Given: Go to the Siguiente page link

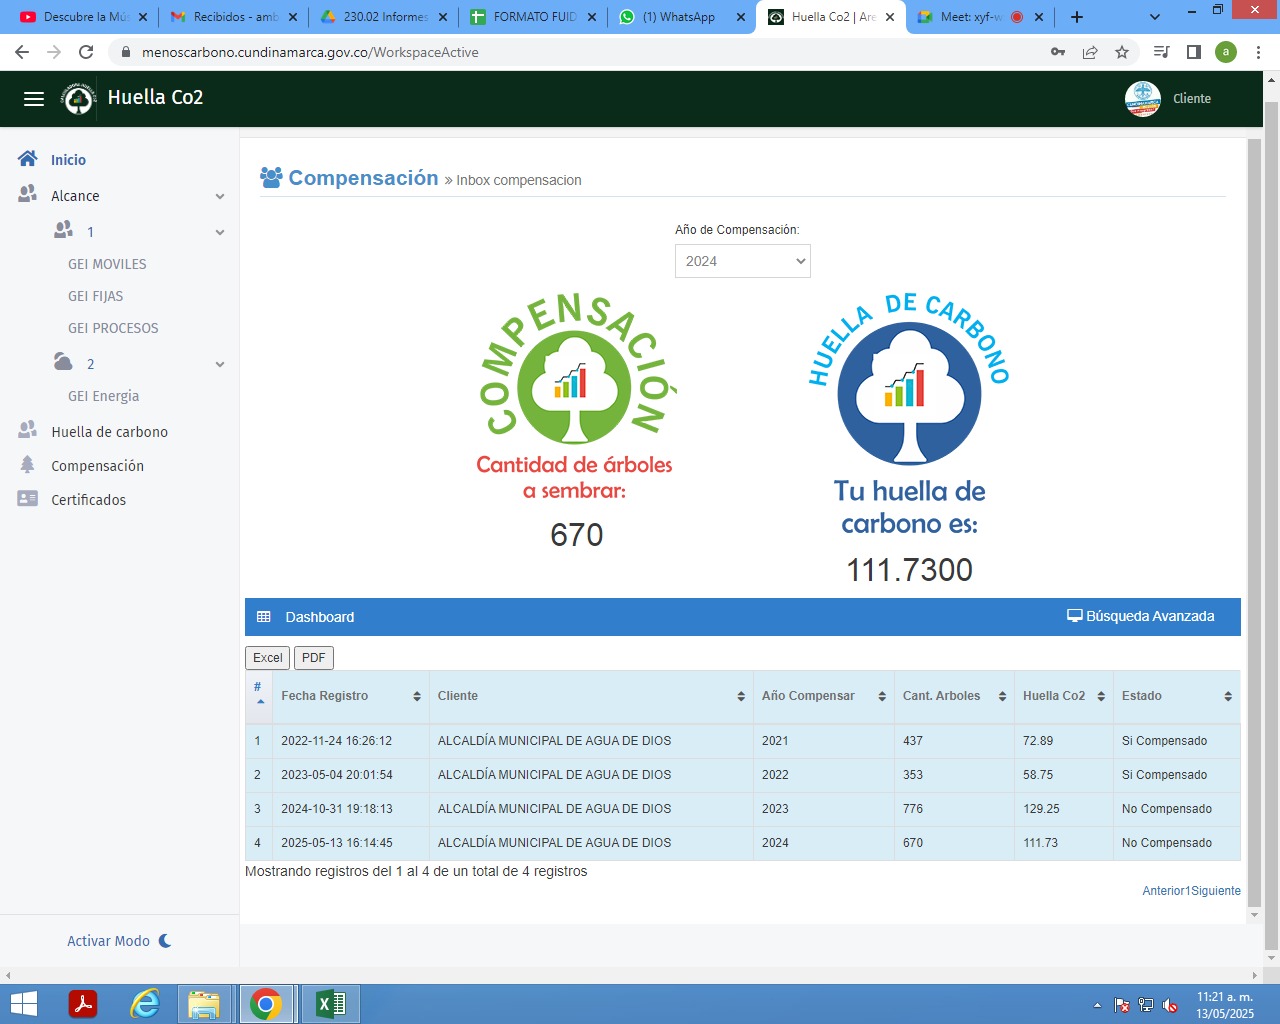Looking at the screenshot, I should (x=1216, y=891).
